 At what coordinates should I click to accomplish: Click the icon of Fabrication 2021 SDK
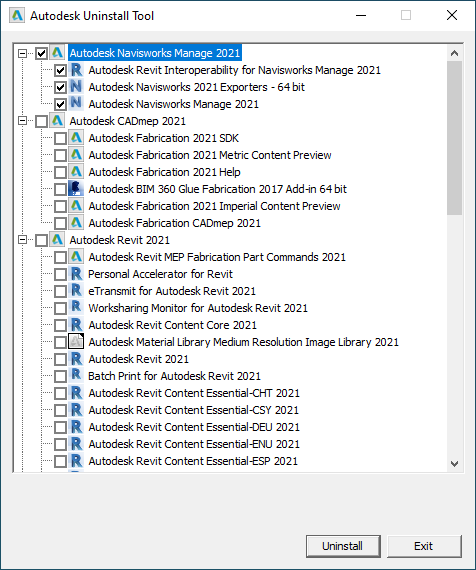pos(76,138)
